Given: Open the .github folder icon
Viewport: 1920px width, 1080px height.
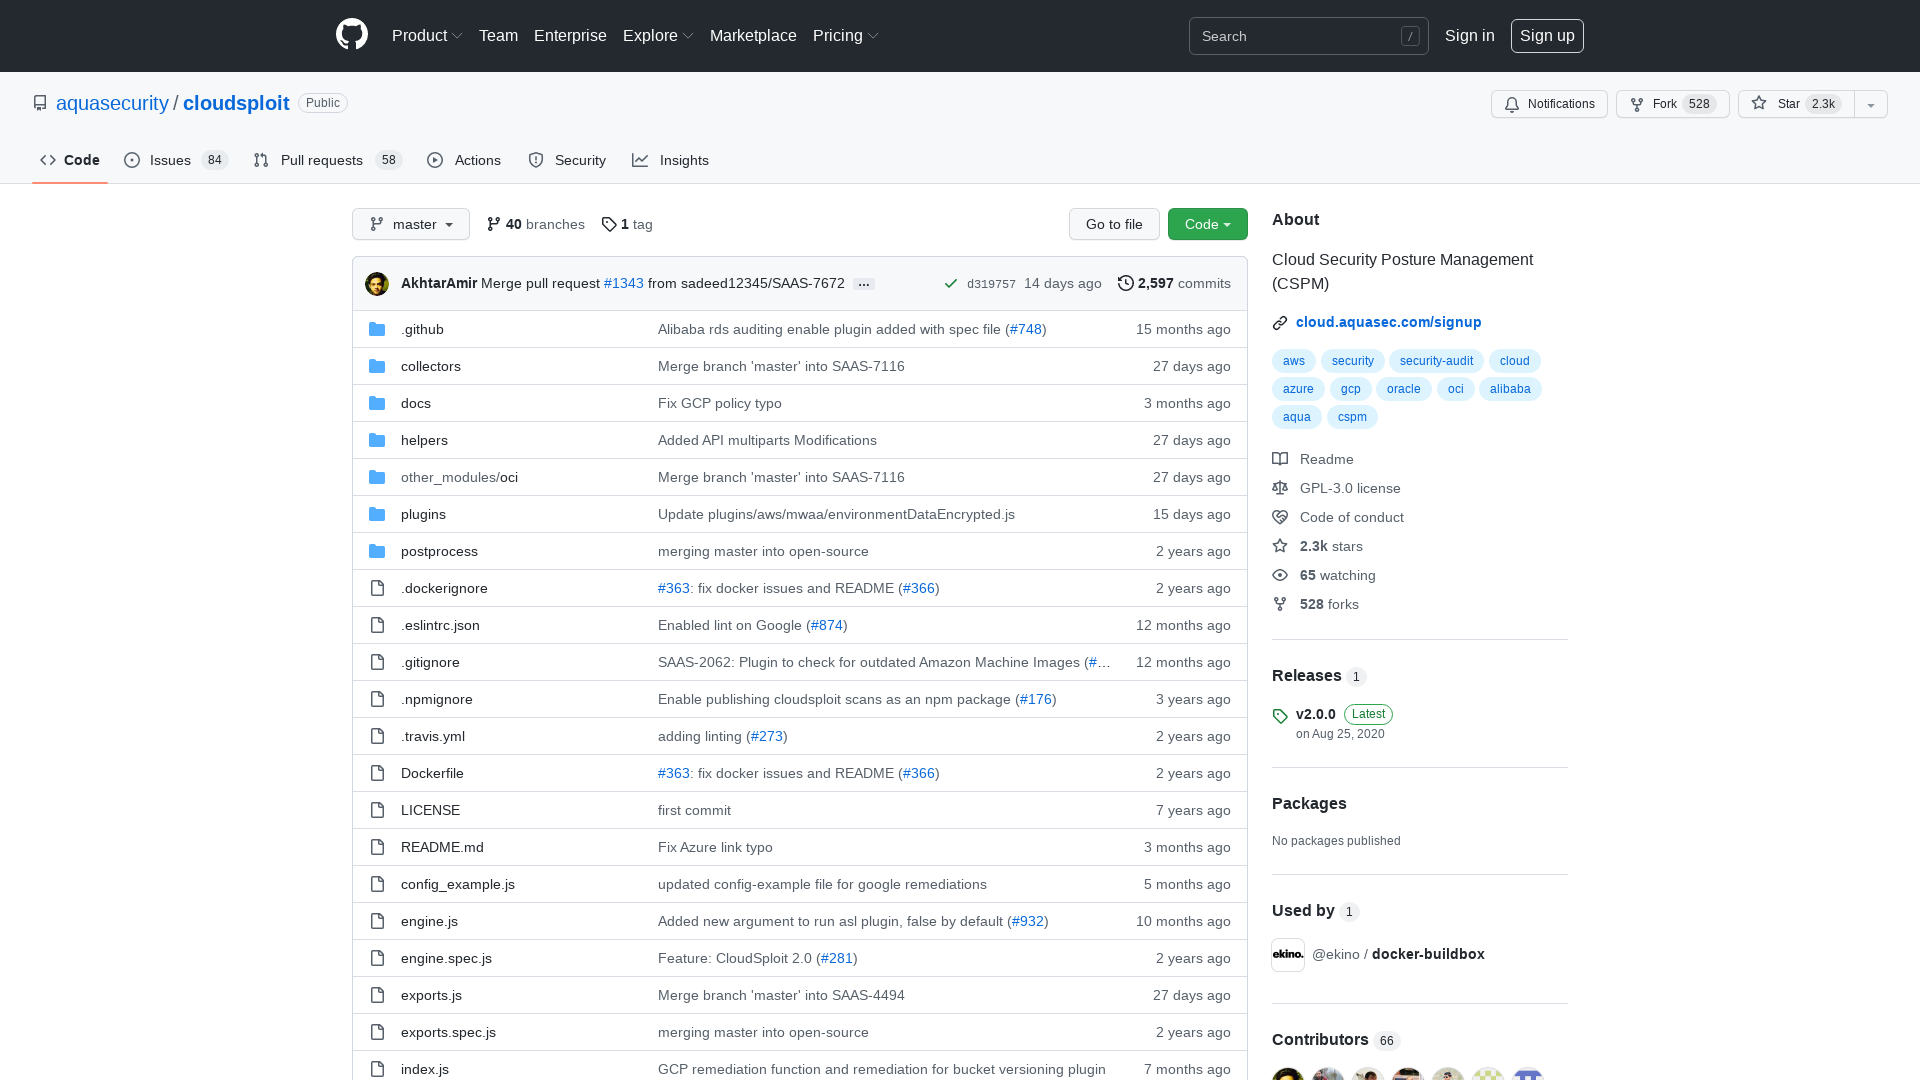Looking at the screenshot, I should coord(377,329).
